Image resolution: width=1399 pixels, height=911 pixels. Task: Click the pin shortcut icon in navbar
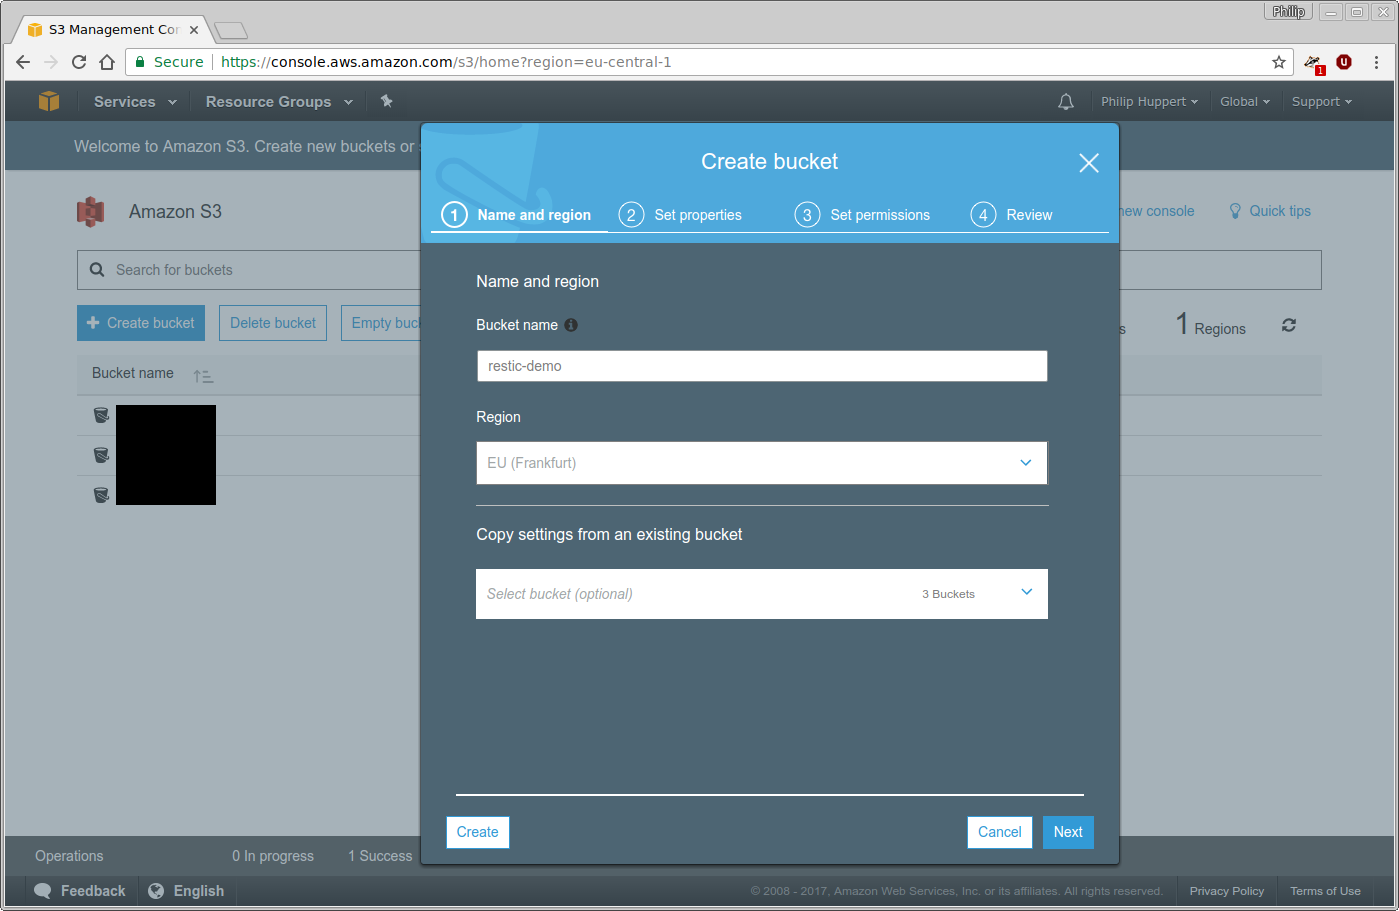click(x=387, y=101)
